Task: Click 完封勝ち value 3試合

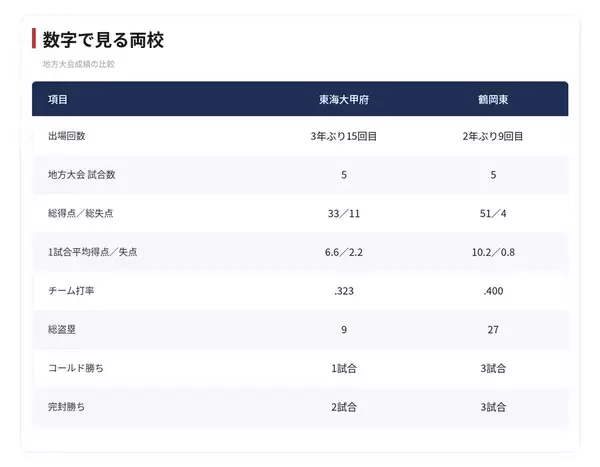Action: pyautogui.click(x=493, y=407)
